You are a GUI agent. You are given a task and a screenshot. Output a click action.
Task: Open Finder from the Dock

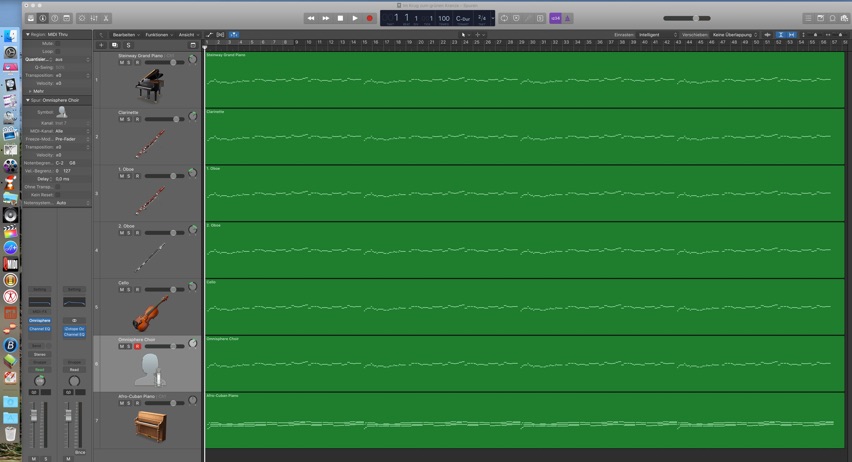10,36
